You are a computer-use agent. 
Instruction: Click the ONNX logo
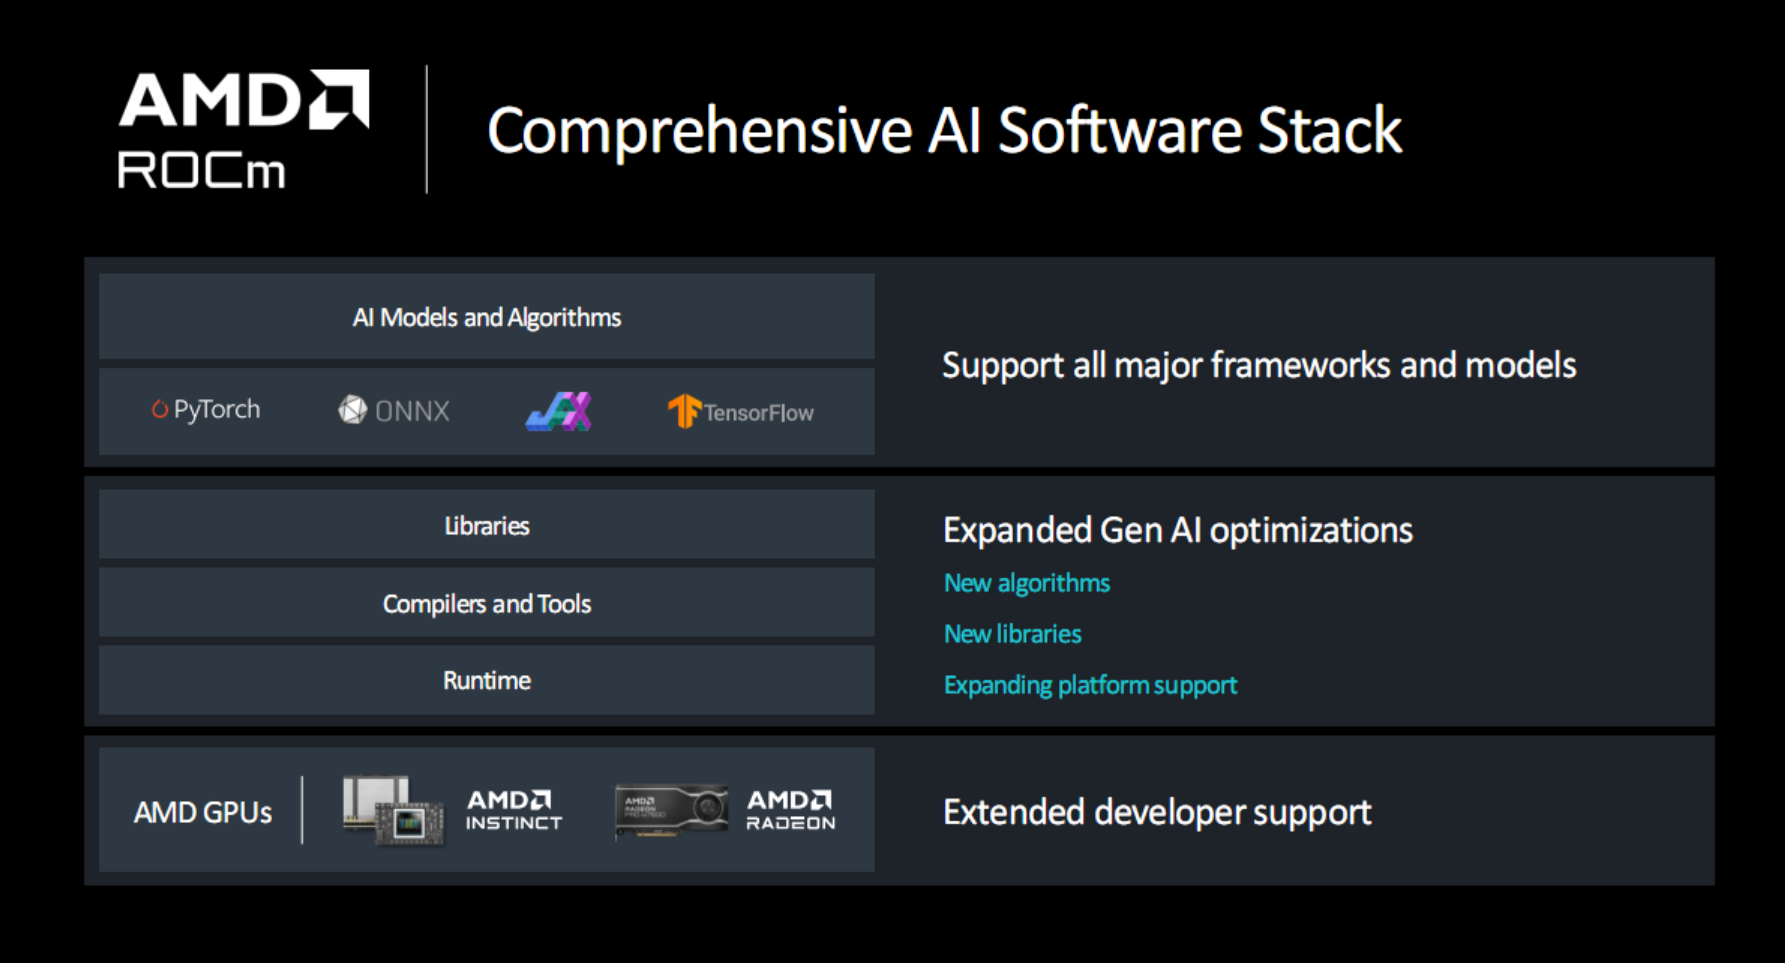click(394, 410)
